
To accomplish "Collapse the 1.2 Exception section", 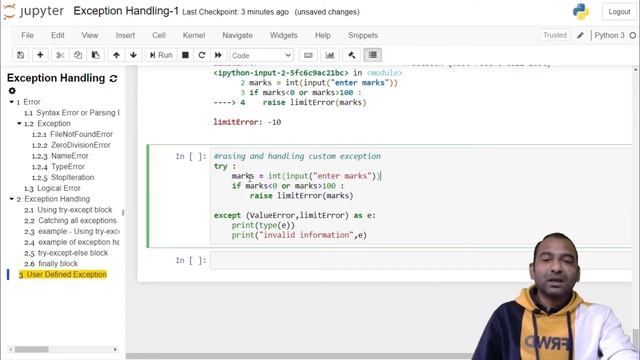I will pos(19,123).
